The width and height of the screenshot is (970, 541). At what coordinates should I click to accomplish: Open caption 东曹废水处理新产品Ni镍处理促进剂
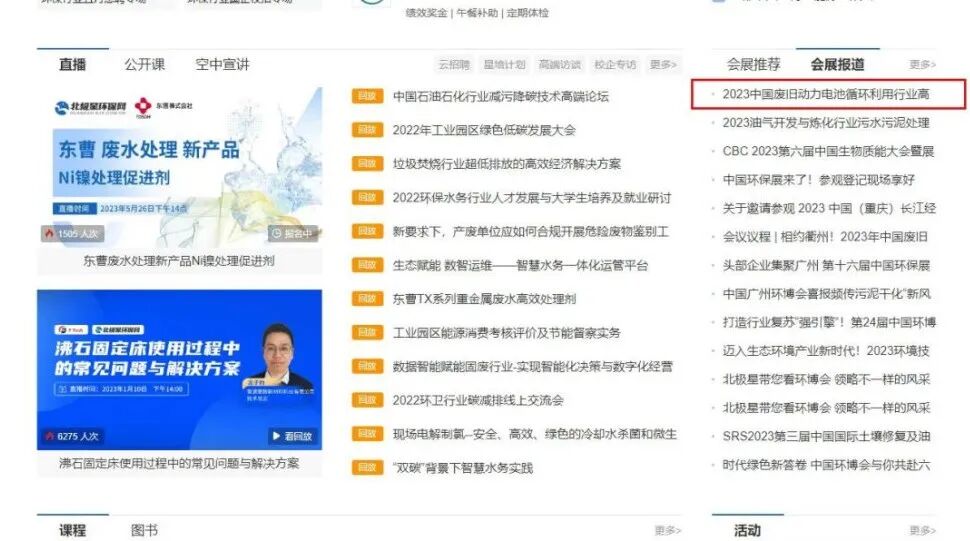179,261
